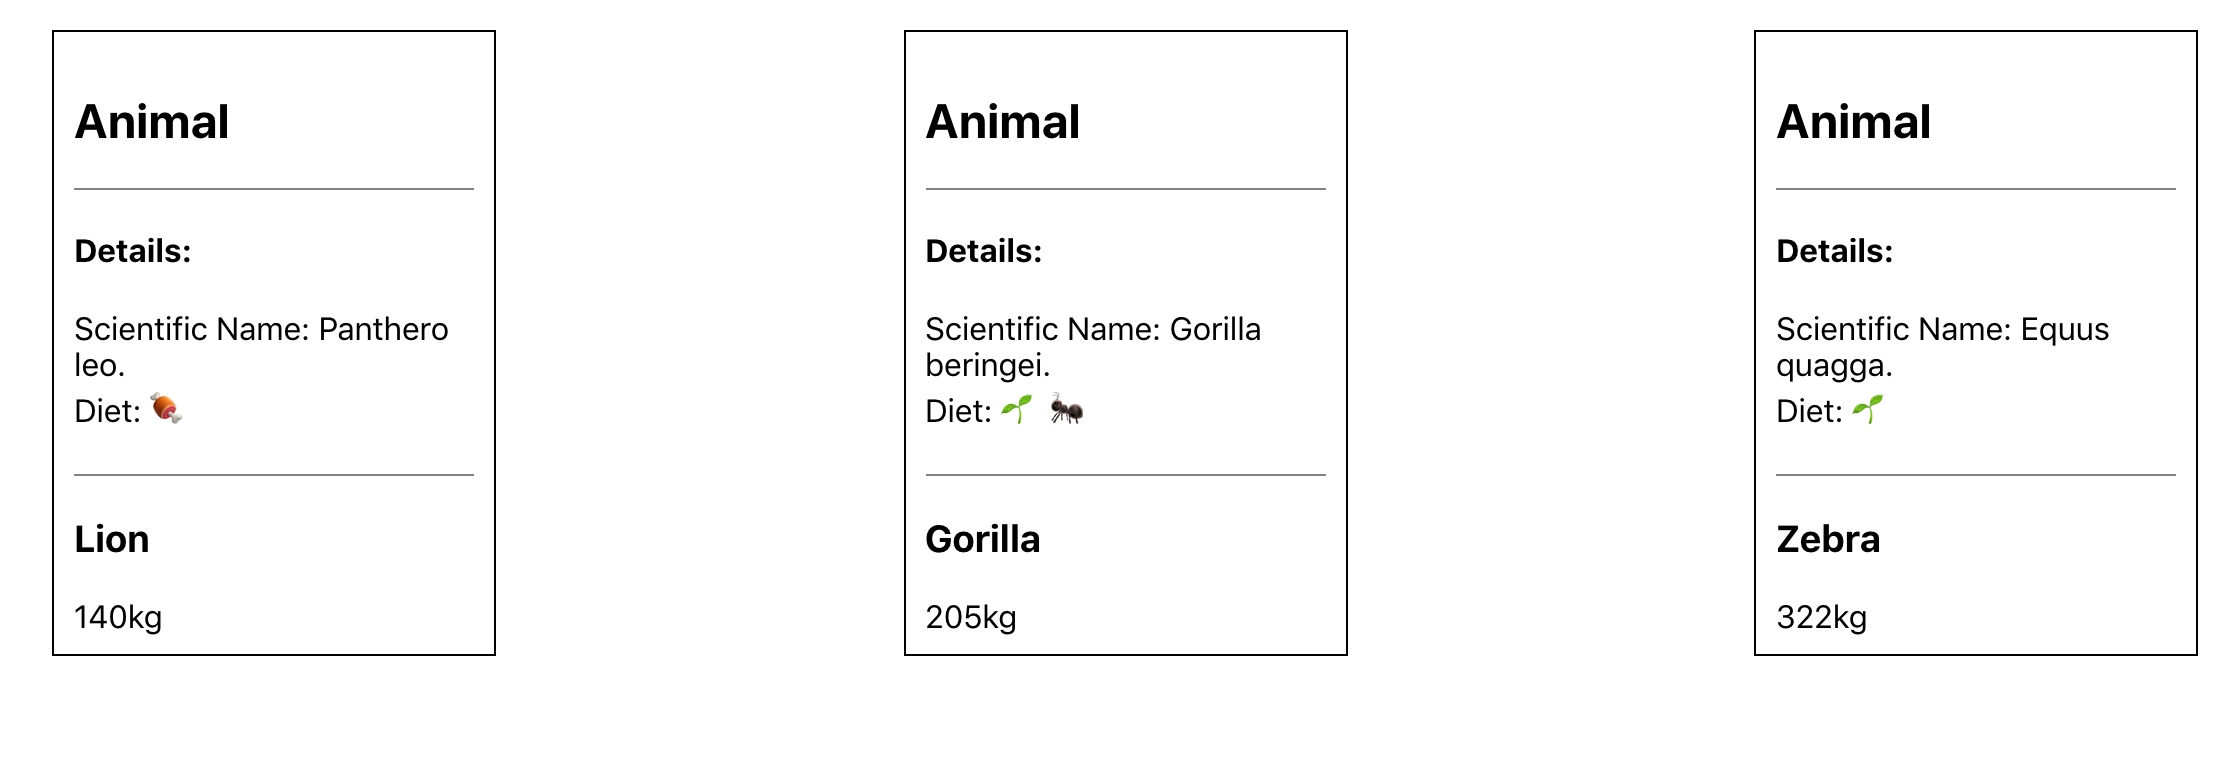Click the Details label in the Gorilla card
The image size is (2234, 760).
pyautogui.click(x=984, y=251)
